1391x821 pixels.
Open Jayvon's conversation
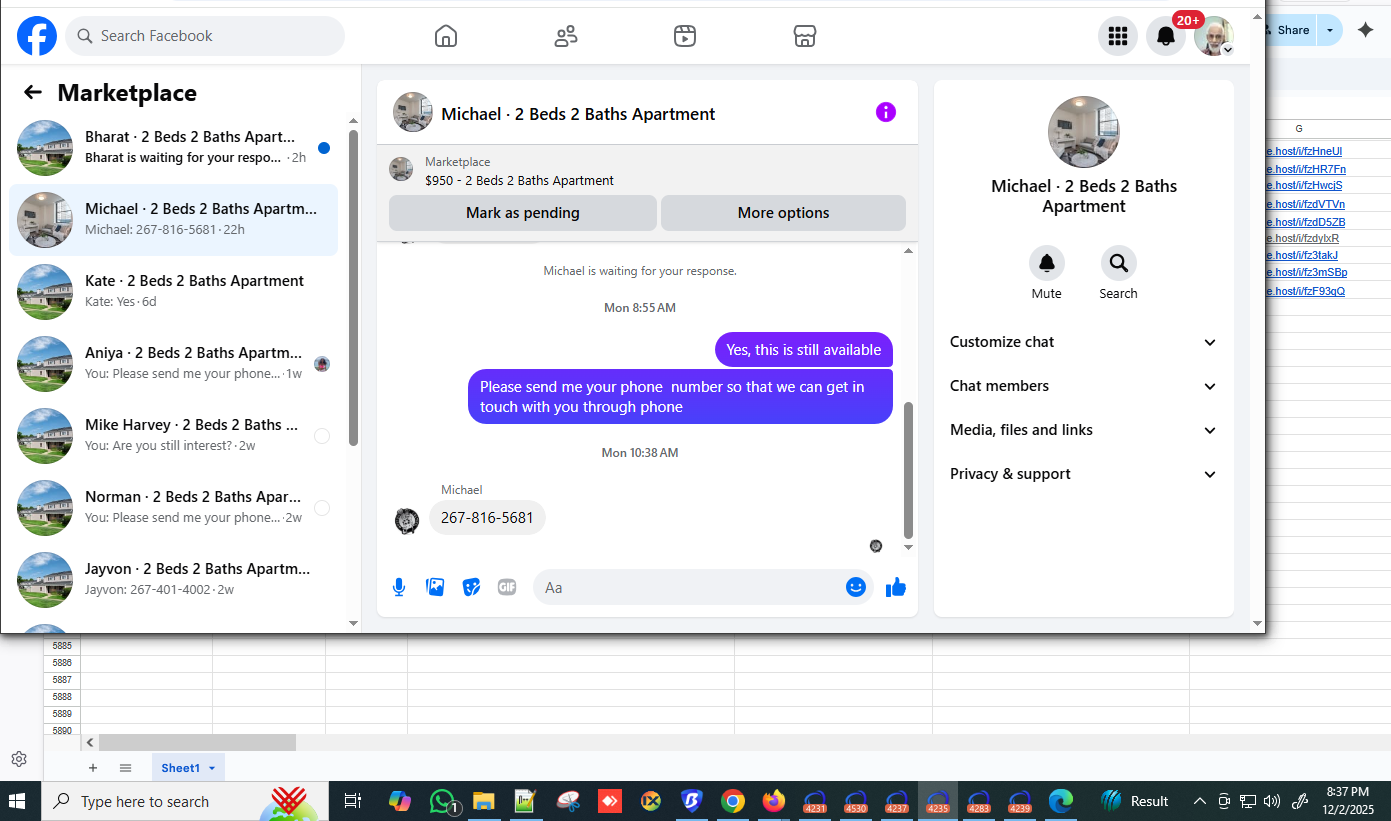click(174, 580)
